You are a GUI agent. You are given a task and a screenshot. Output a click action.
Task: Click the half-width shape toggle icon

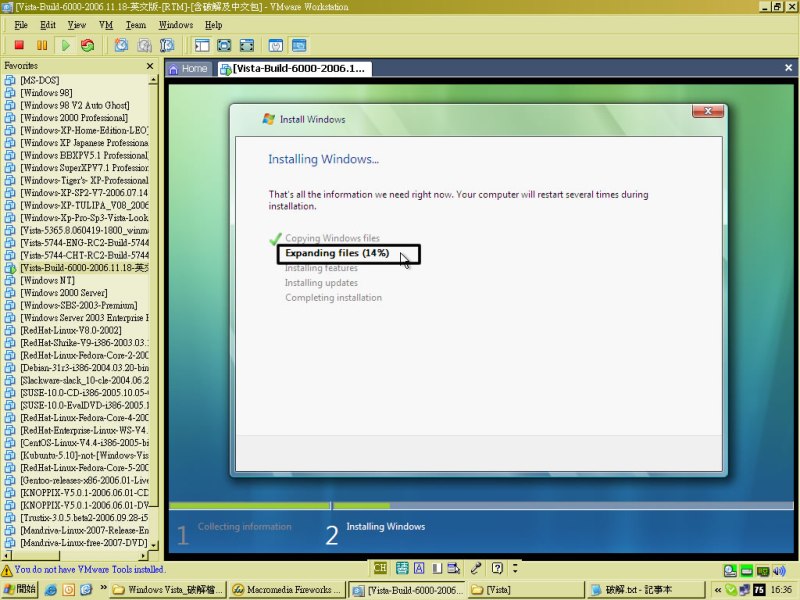click(437, 567)
